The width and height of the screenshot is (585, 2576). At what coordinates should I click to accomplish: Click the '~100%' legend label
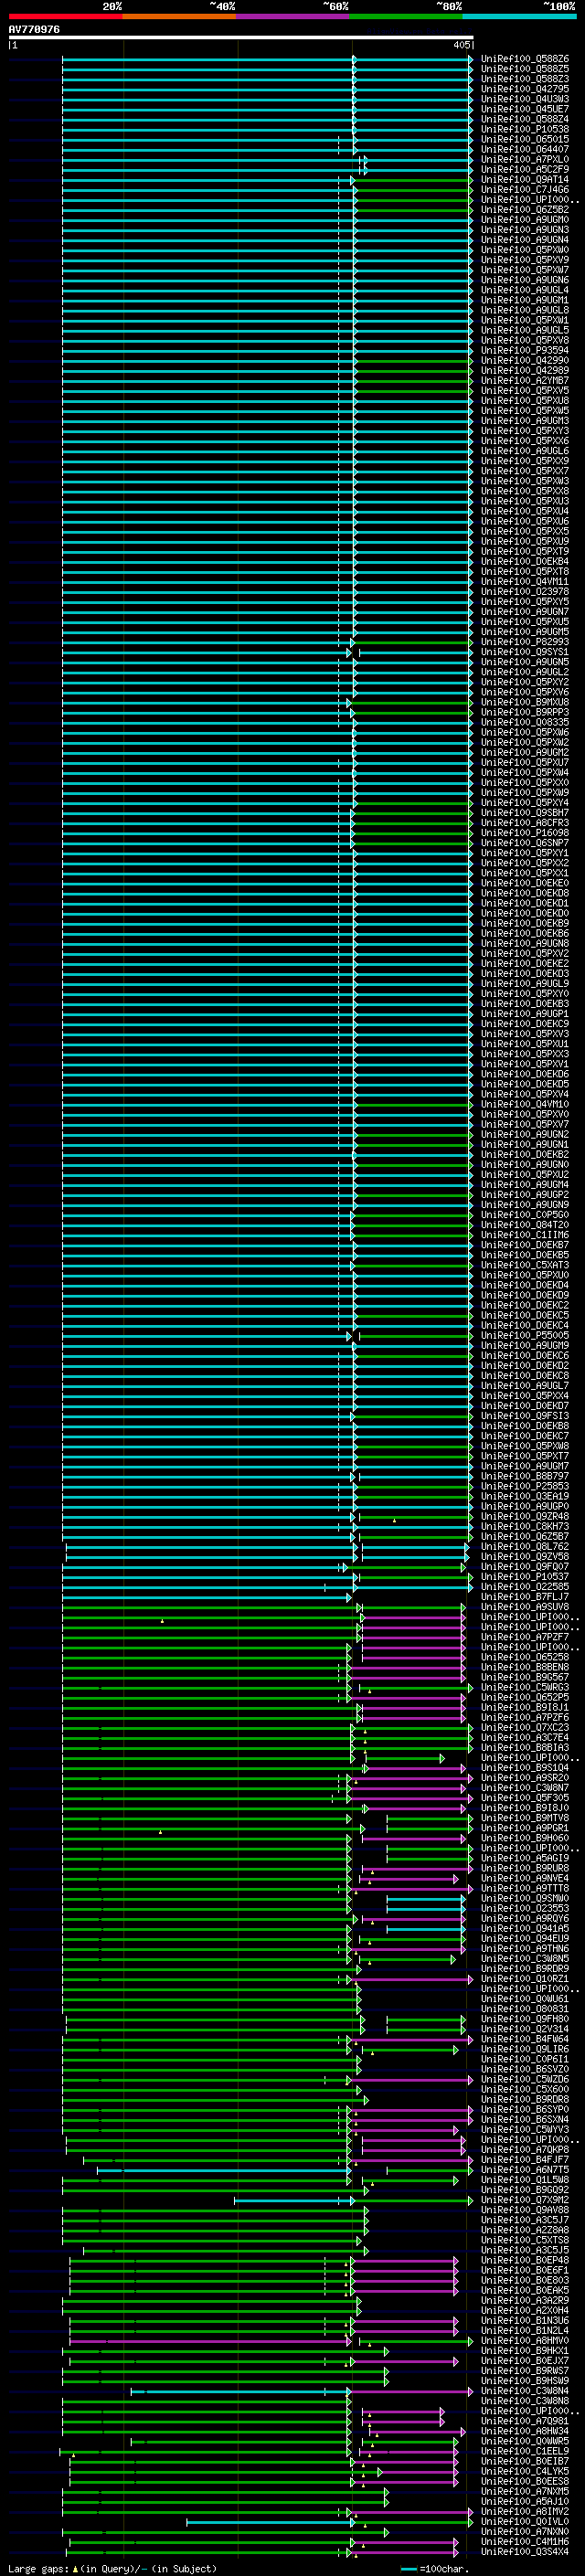tap(560, 6)
